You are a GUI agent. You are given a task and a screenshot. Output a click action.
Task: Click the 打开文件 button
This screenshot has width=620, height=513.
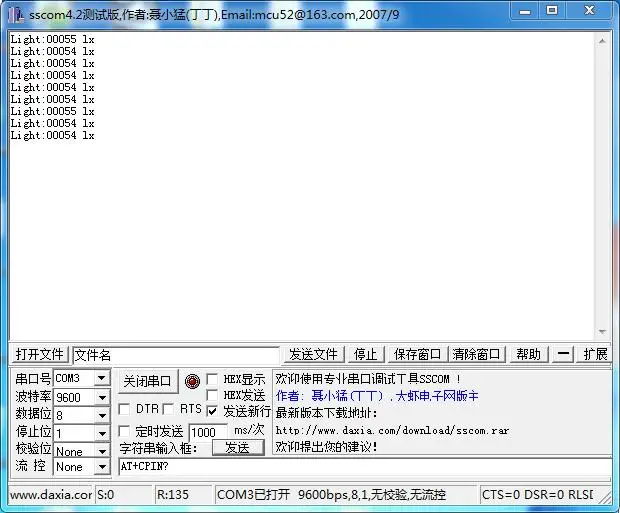40,354
